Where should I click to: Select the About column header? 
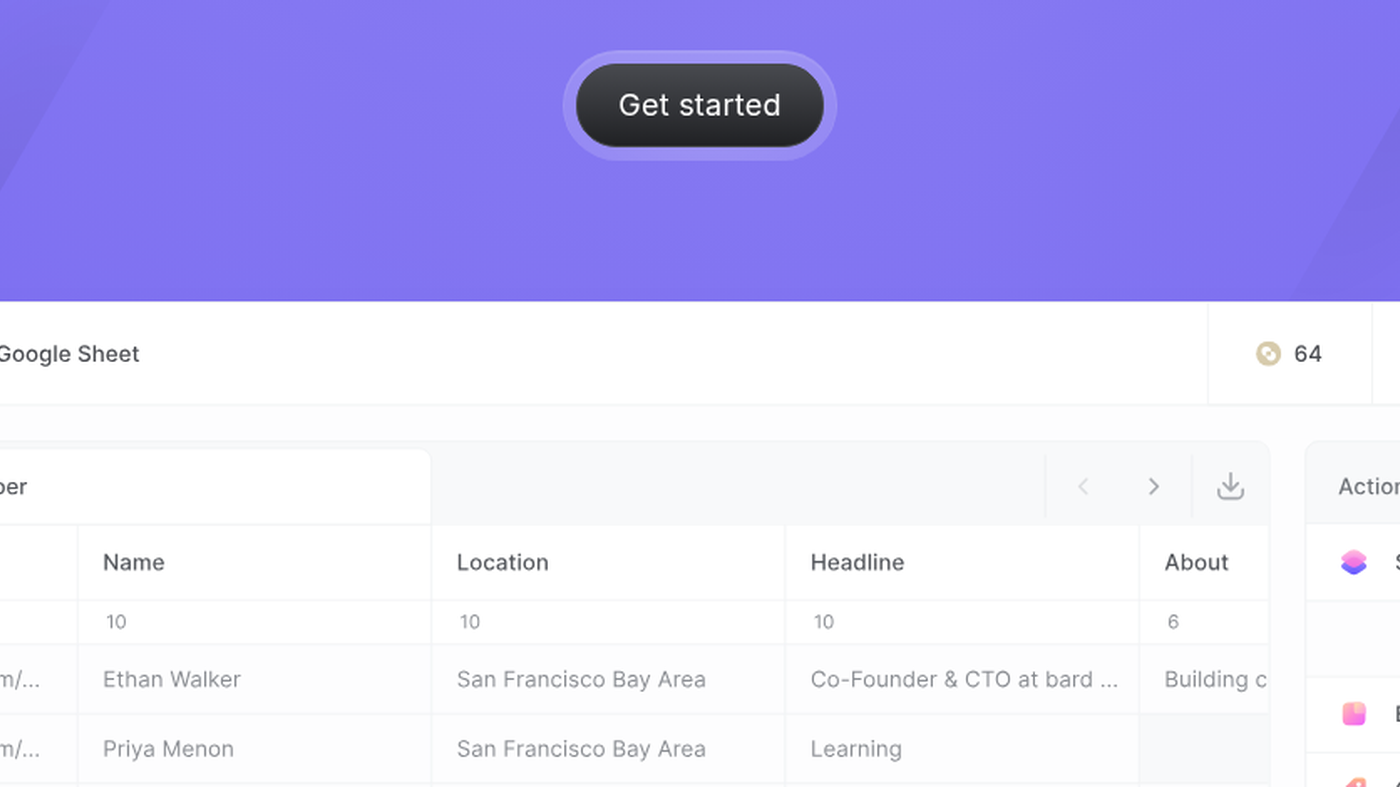[1205, 562]
